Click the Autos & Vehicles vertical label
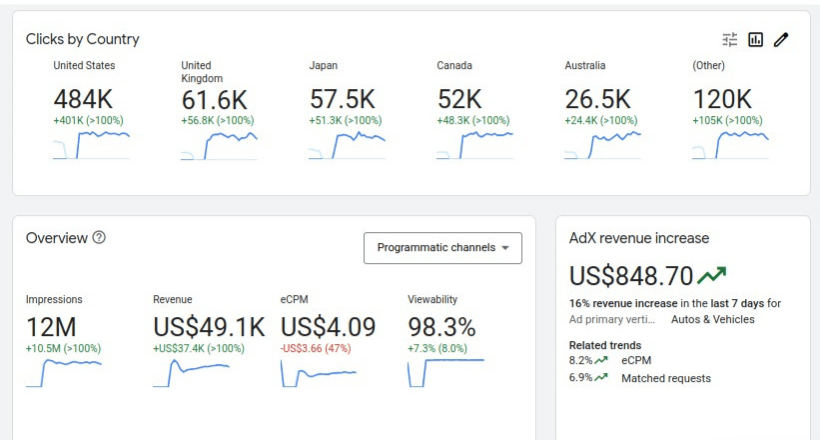 point(712,320)
